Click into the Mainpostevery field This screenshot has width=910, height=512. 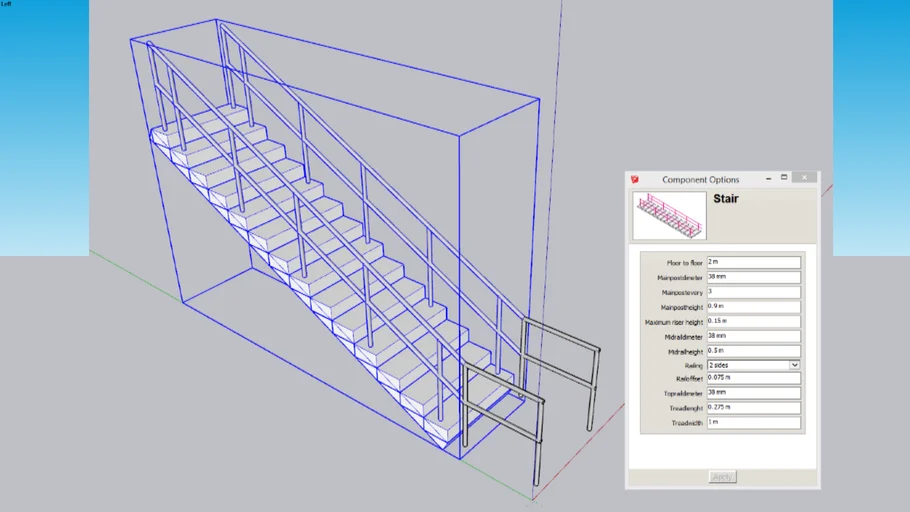coord(754,292)
